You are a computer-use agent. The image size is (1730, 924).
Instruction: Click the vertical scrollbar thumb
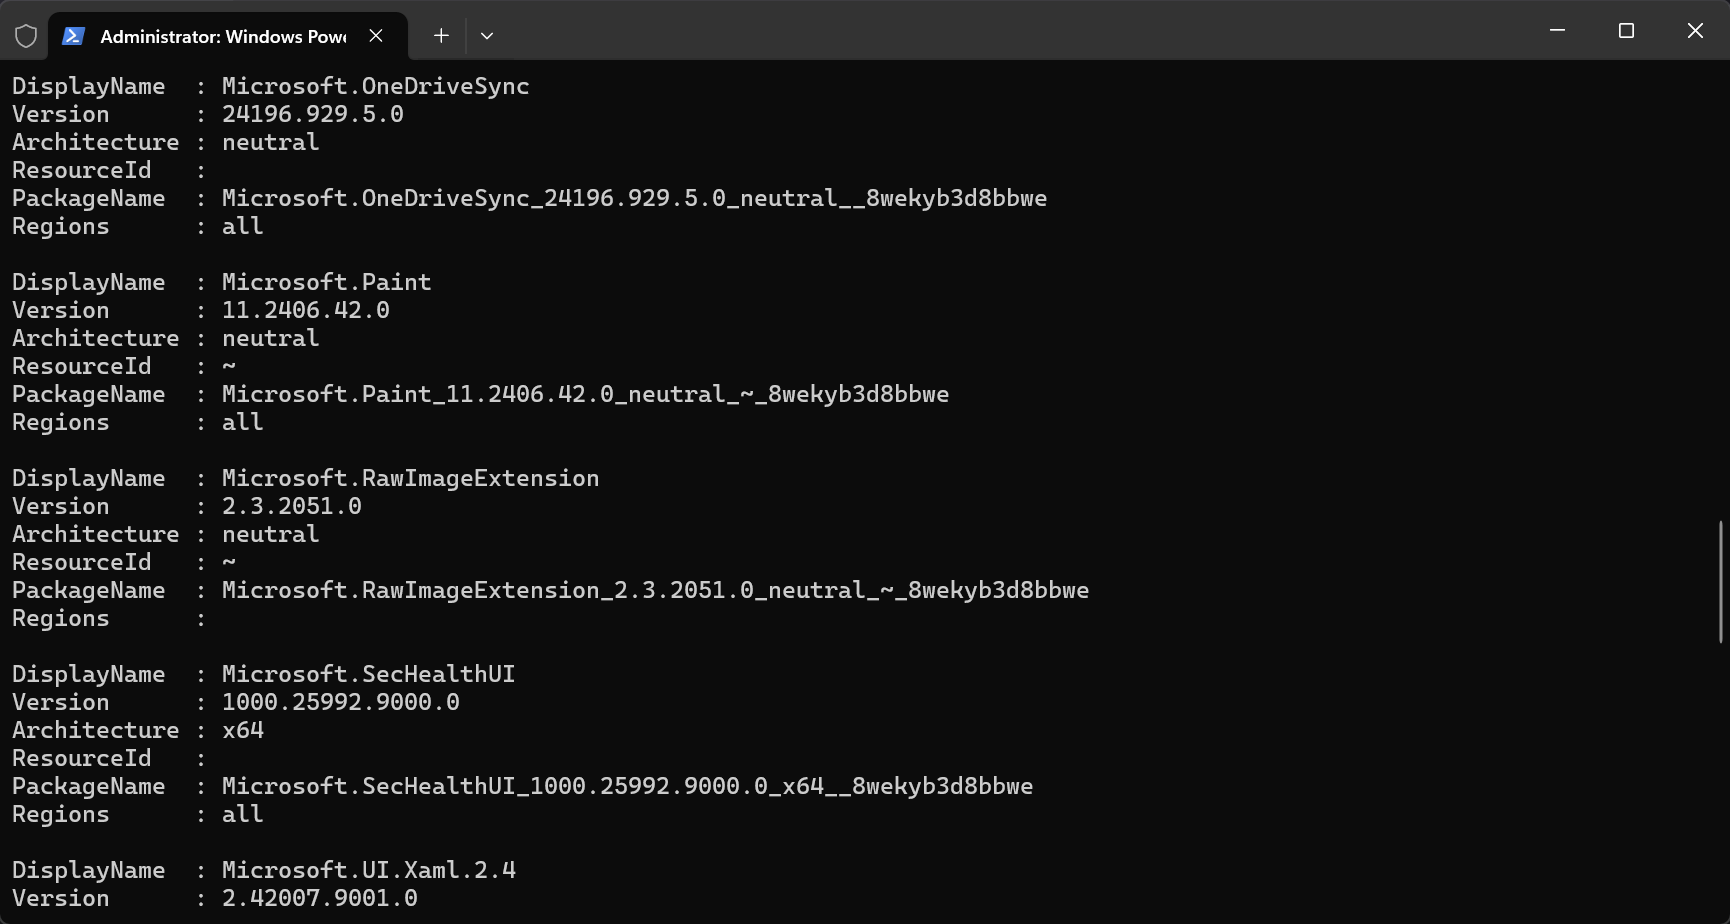pyautogui.click(x=1721, y=581)
